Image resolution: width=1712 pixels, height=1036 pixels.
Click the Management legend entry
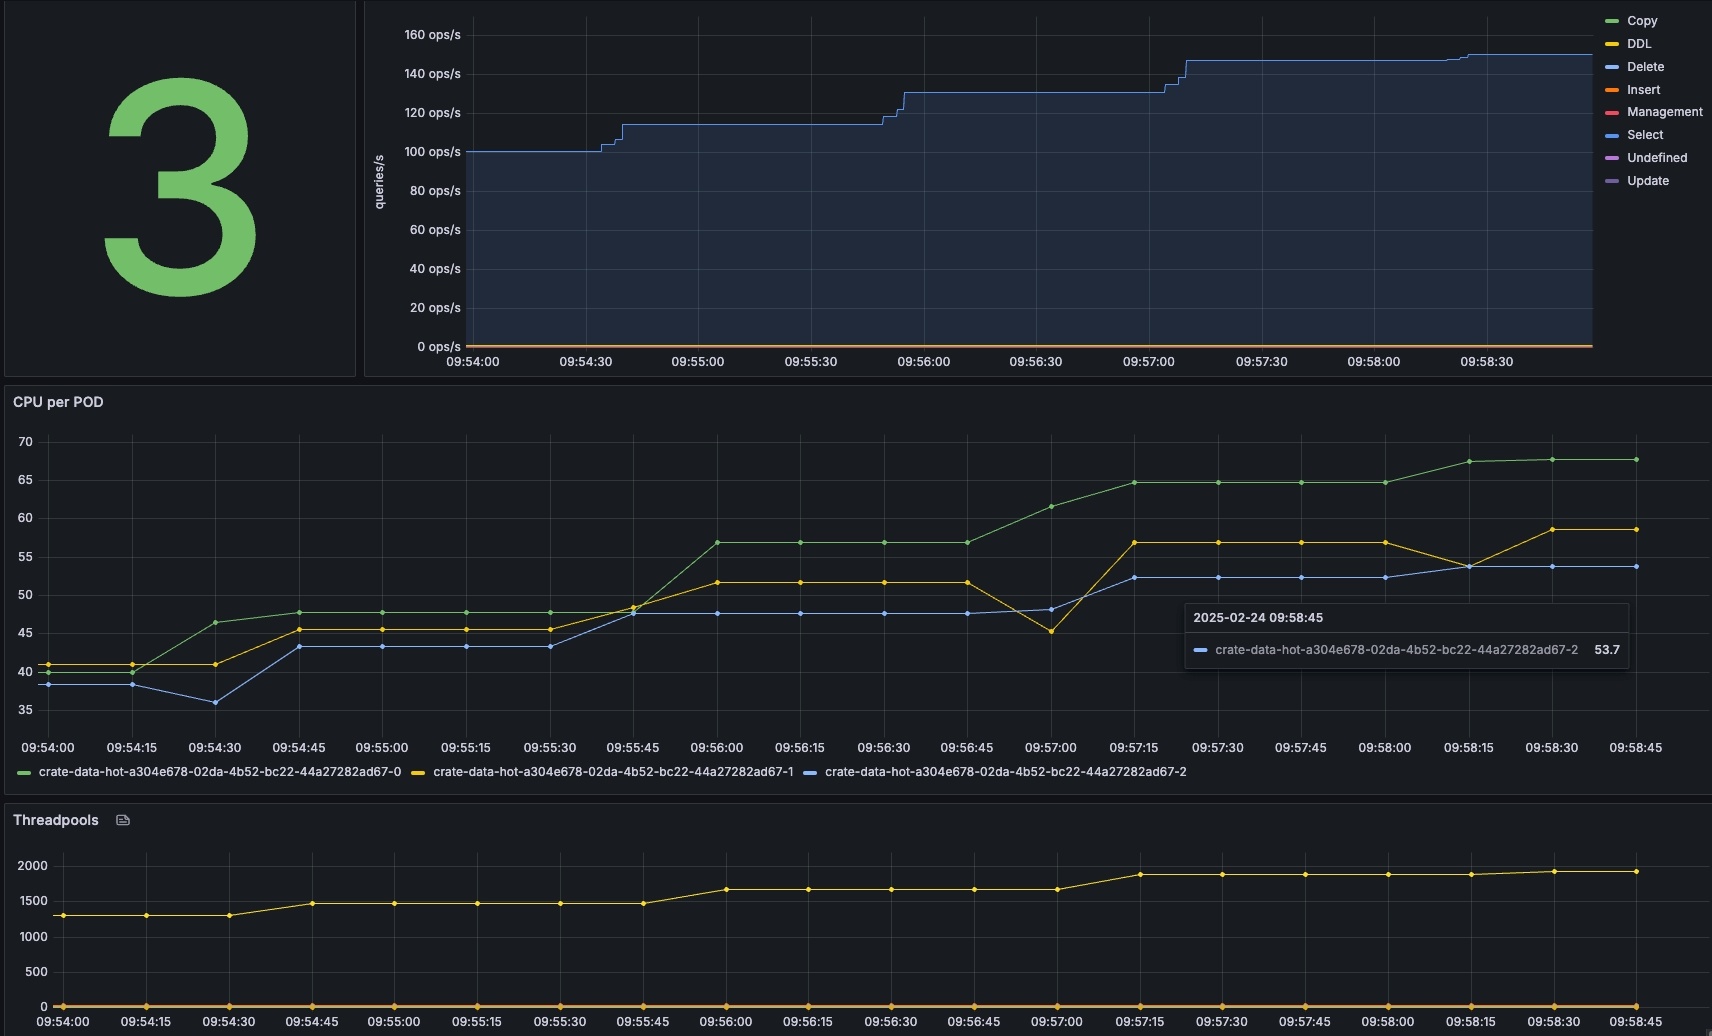[x=1664, y=112]
